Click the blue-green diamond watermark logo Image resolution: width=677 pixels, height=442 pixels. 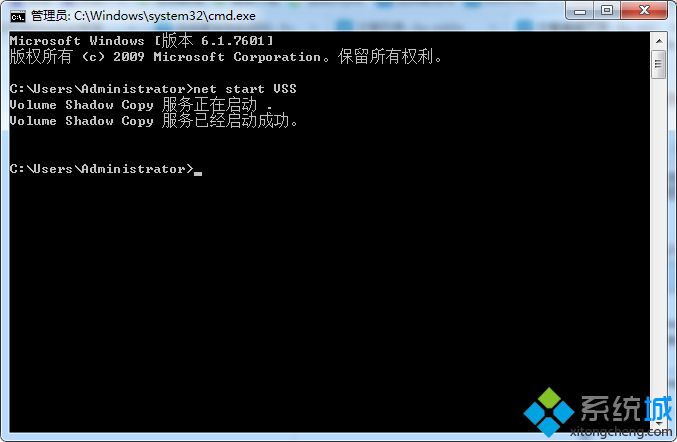548,411
